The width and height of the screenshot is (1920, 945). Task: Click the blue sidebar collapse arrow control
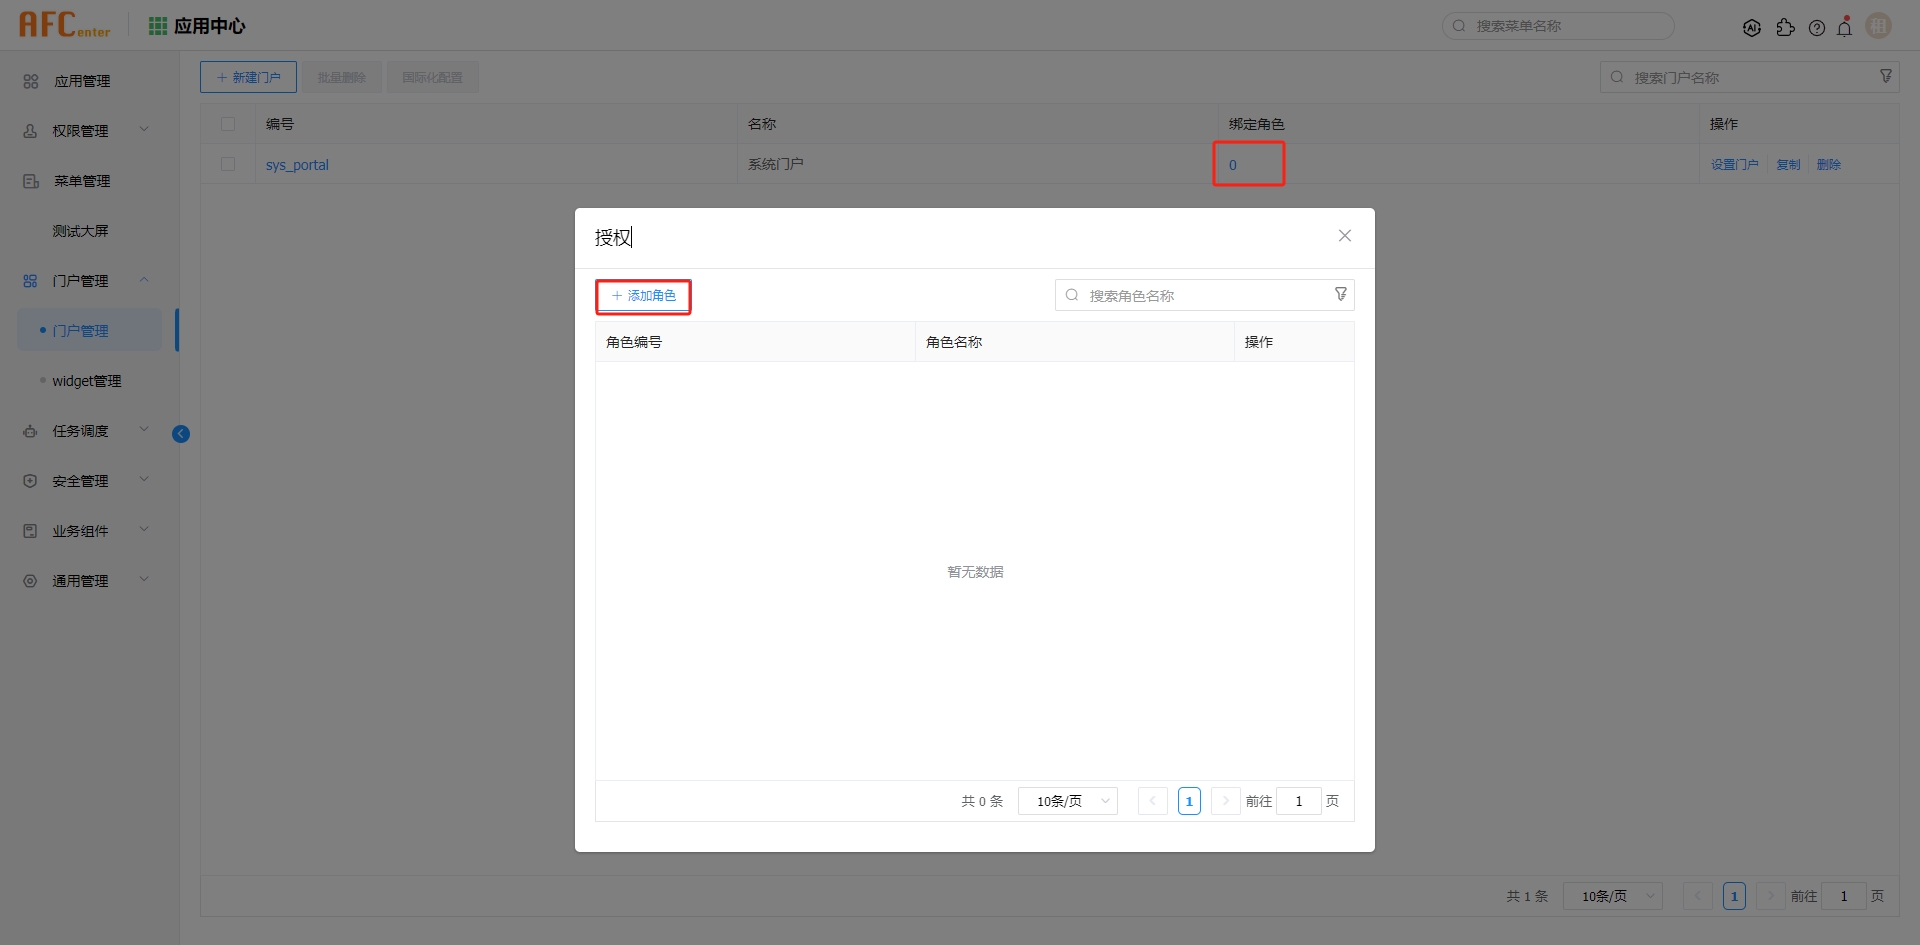[x=181, y=433]
